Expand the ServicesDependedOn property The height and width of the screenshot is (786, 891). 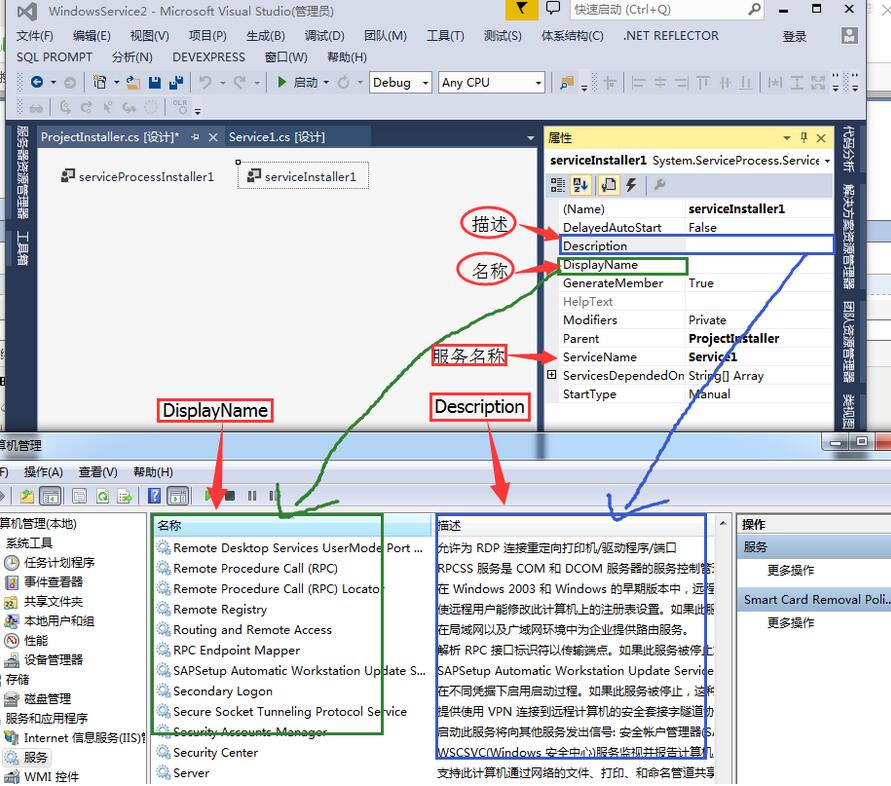[551, 375]
